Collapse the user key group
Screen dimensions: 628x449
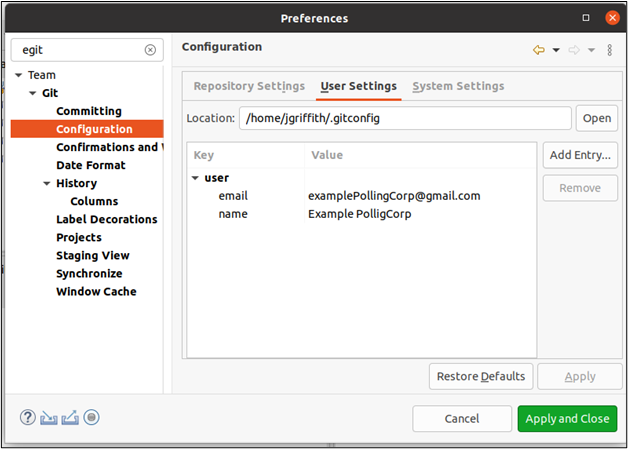195,178
